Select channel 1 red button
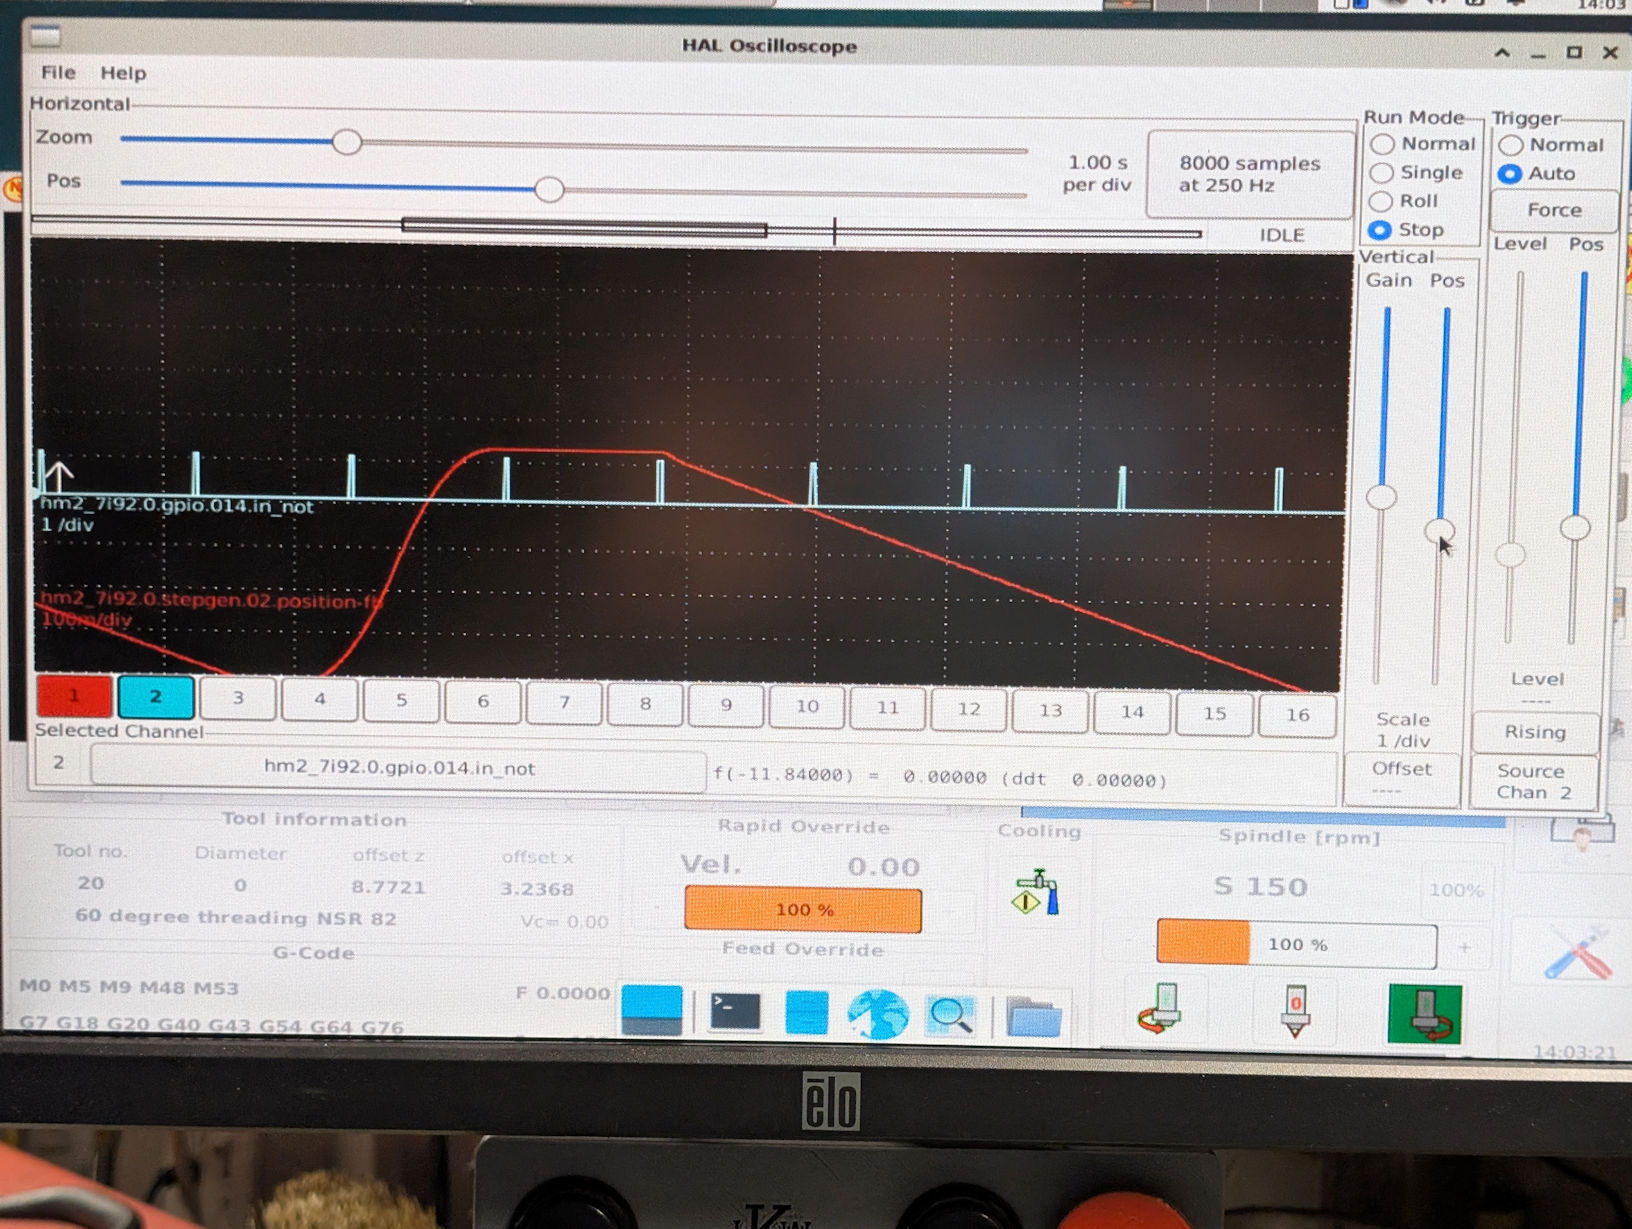Screen dimensions: 1632x1229 (74, 696)
